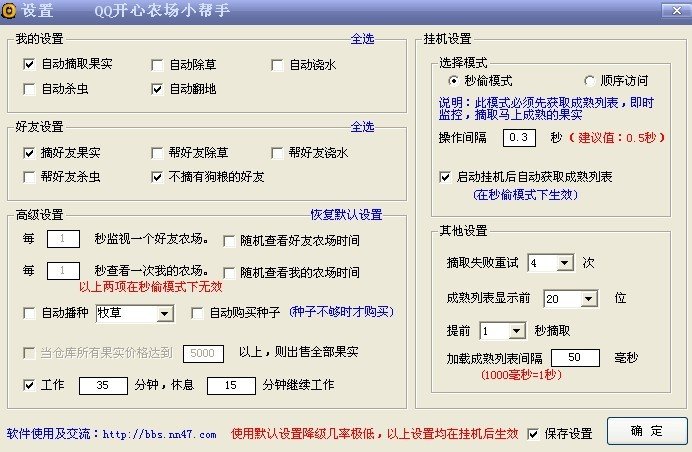Open 摘取失败重试 count dropdown
This screenshot has width=692, height=452.
564,263
